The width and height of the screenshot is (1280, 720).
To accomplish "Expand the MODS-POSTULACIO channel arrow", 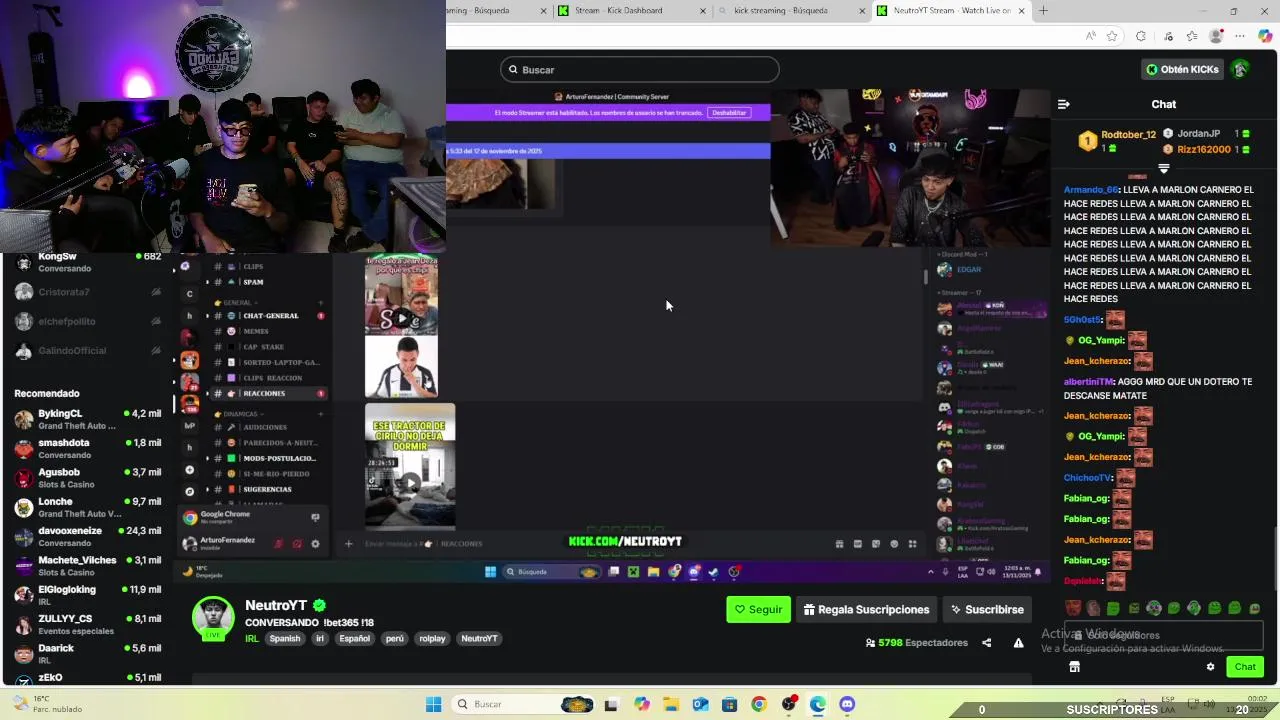I will 208,458.
